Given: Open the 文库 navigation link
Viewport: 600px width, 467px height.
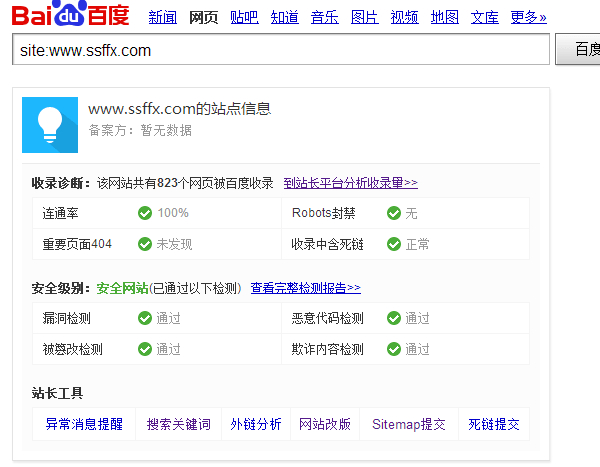Looking at the screenshot, I should [x=485, y=17].
